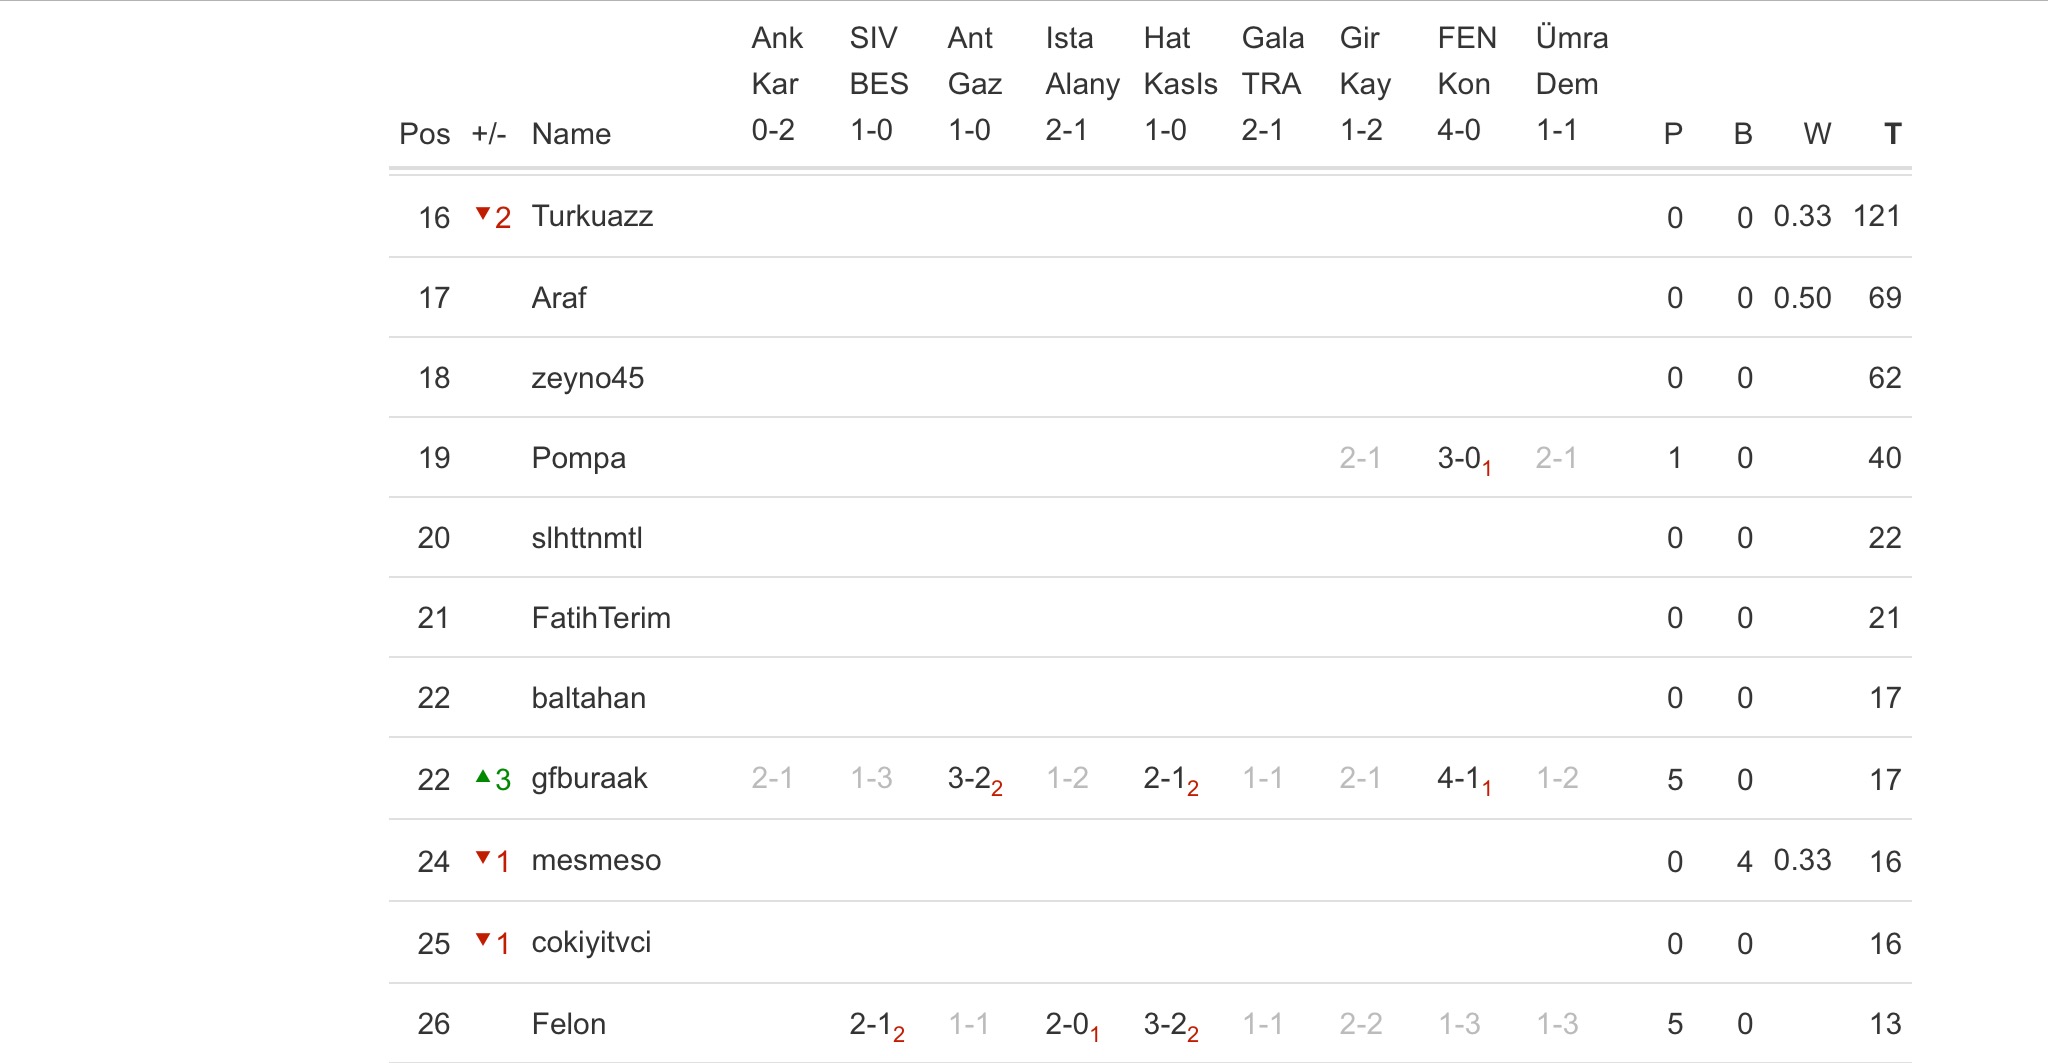This screenshot has width=2048, height=1063.
Task: Click gfburaak's 3-2 Ant Gaz prediction
Action: 970,778
